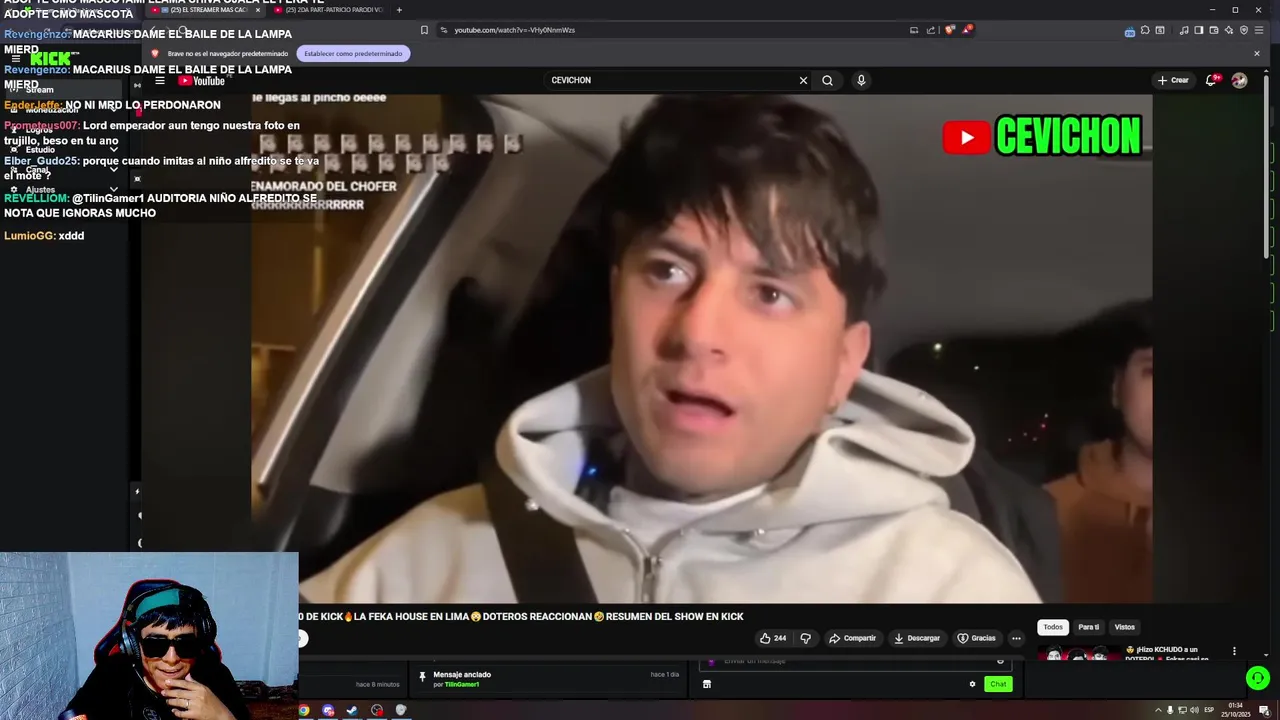The image size is (1280, 720).
Task: Switch to 2DA PART-PATRICIO PARODI tab
Action: click(327, 10)
